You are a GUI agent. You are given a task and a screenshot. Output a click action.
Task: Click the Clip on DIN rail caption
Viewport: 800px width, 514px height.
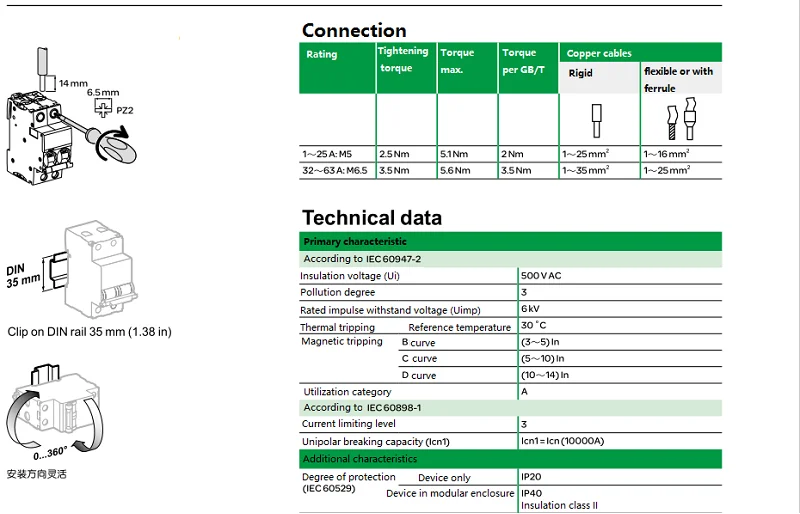[x=89, y=332]
